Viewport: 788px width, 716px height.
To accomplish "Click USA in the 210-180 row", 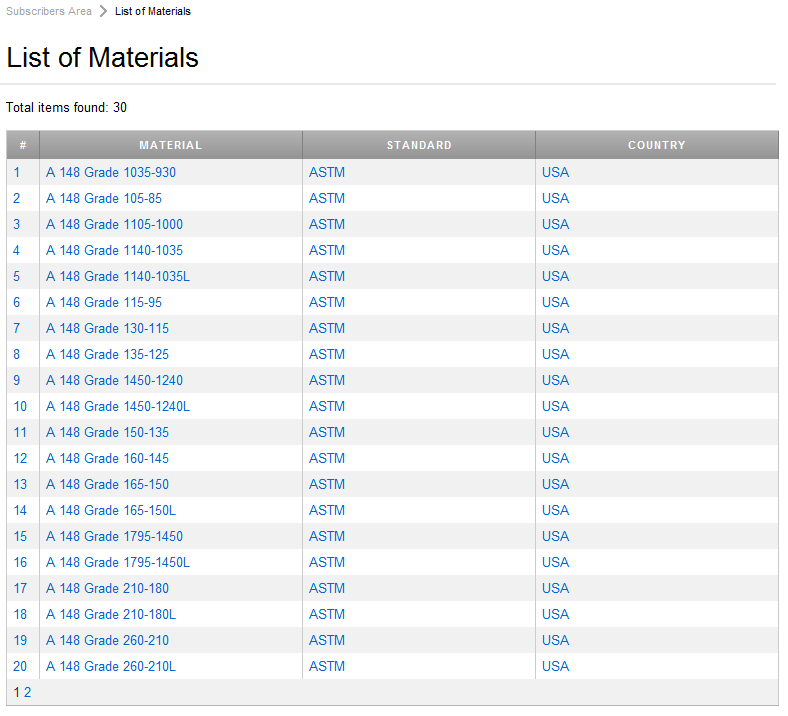I will (x=556, y=588).
